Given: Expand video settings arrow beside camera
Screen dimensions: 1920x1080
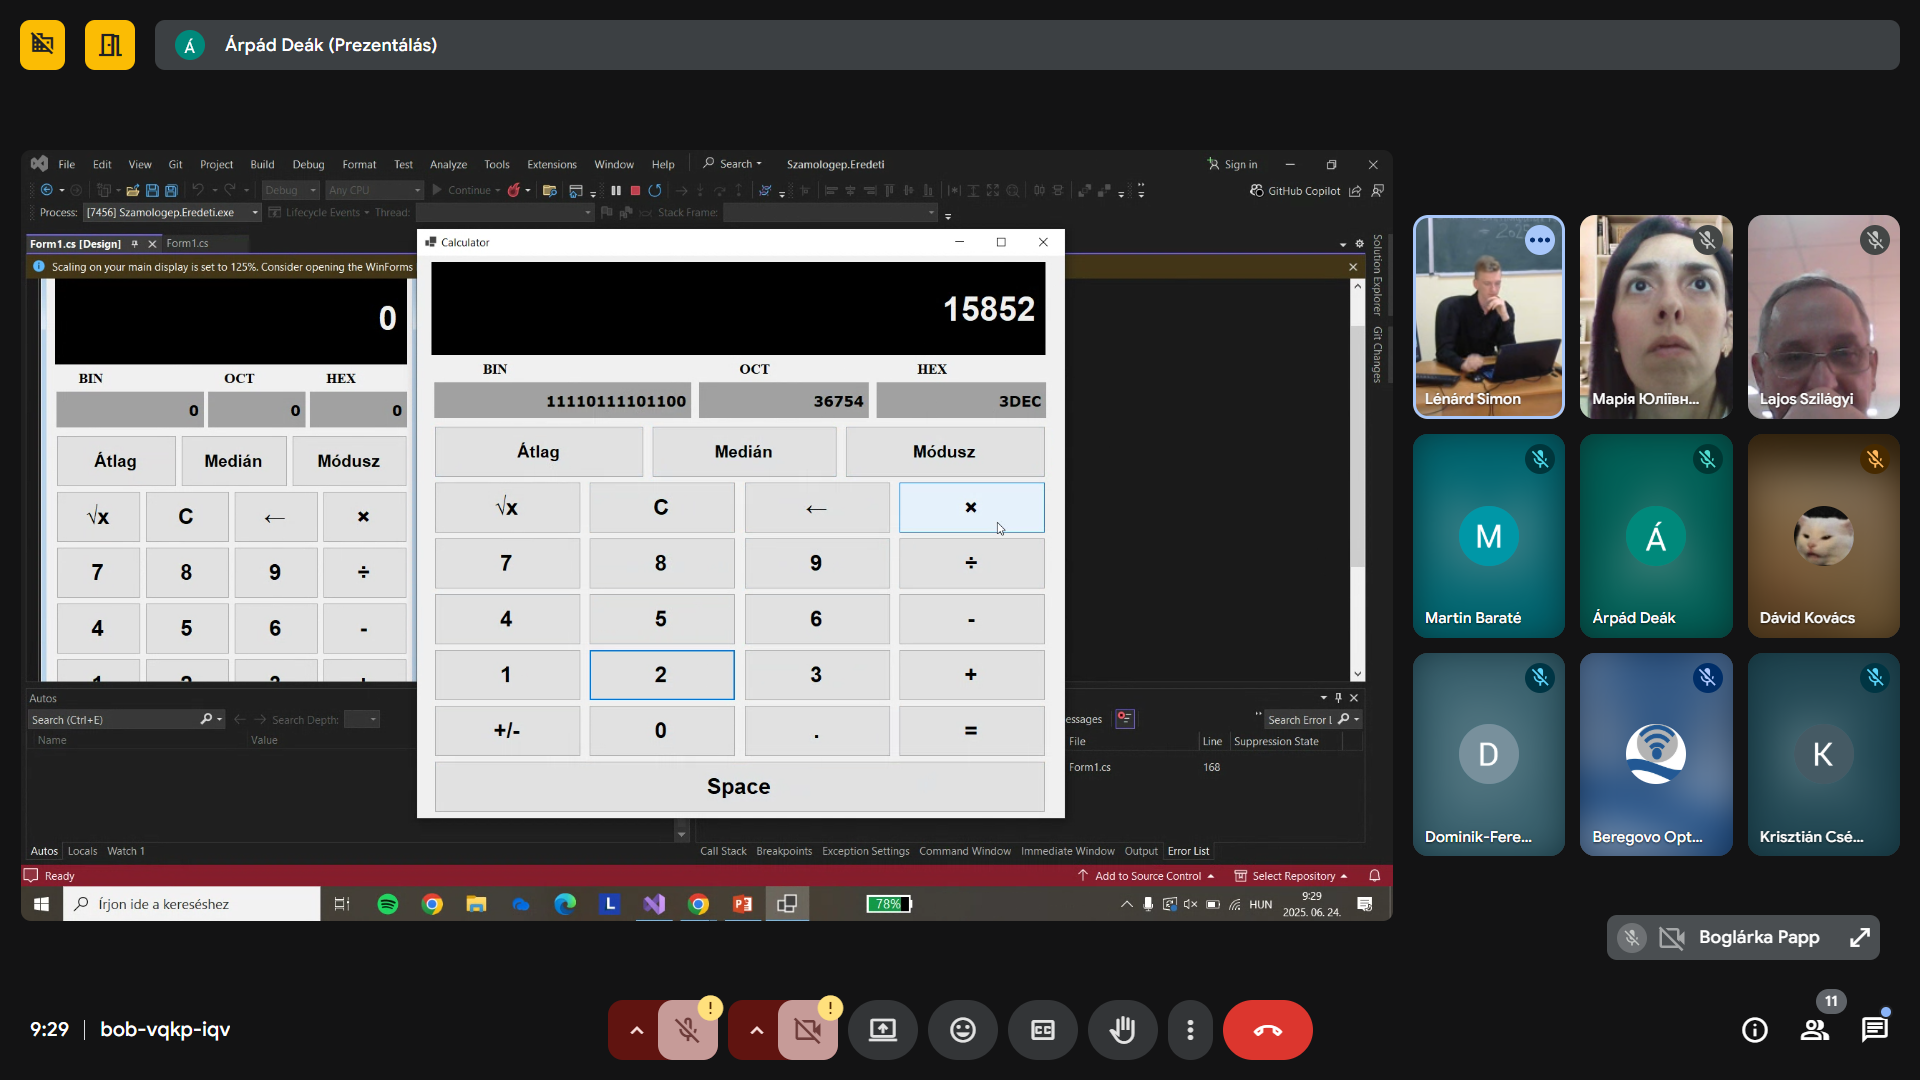Looking at the screenshot, I should tap(756, 1030).
